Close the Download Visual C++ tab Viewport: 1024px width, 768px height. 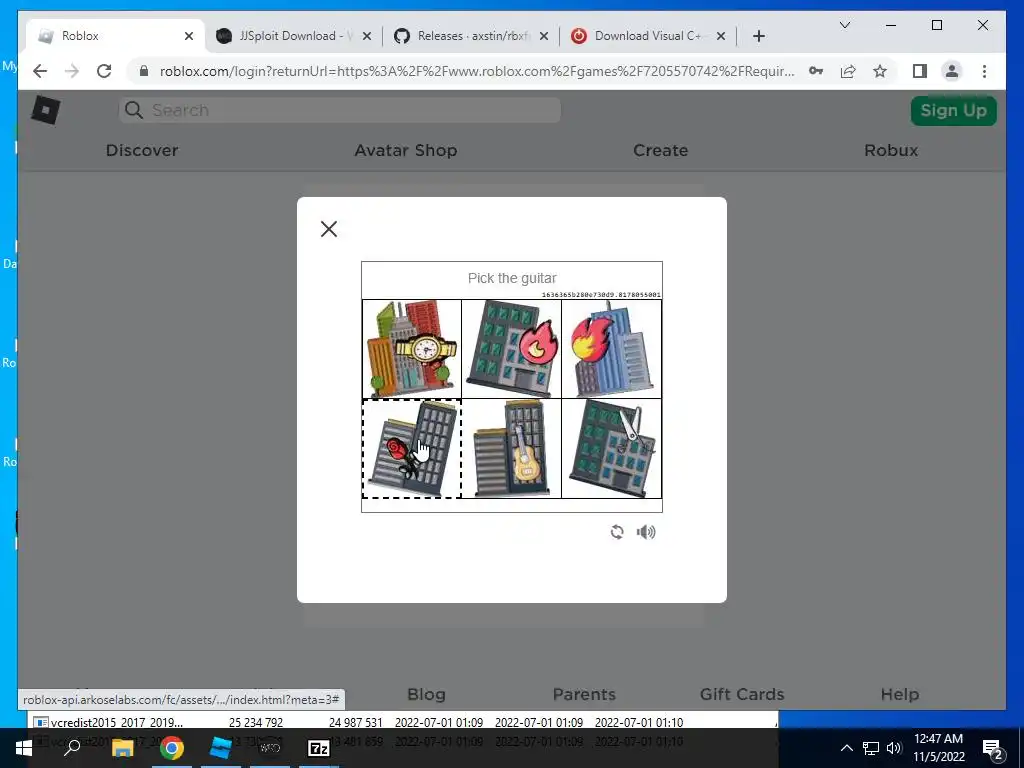point(721,36)
